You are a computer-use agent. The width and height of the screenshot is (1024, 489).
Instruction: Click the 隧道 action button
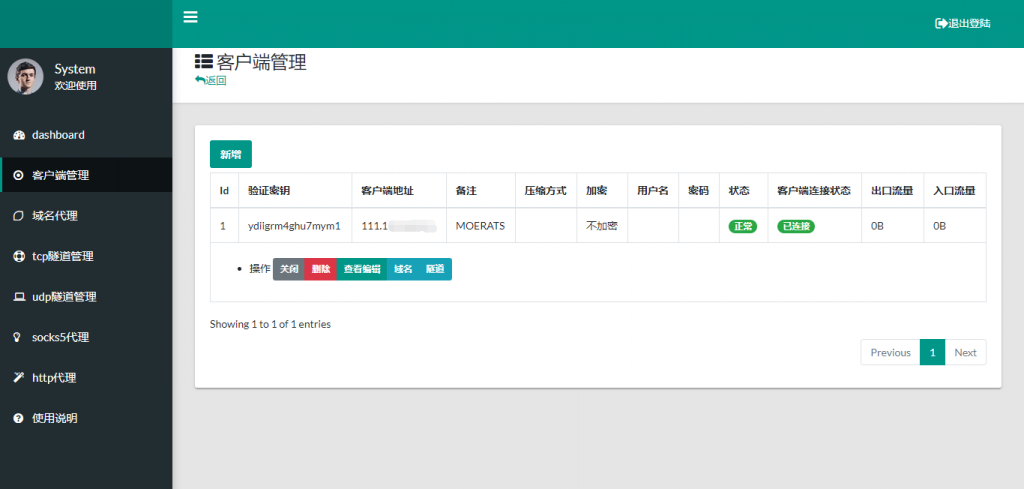[435, 269]
